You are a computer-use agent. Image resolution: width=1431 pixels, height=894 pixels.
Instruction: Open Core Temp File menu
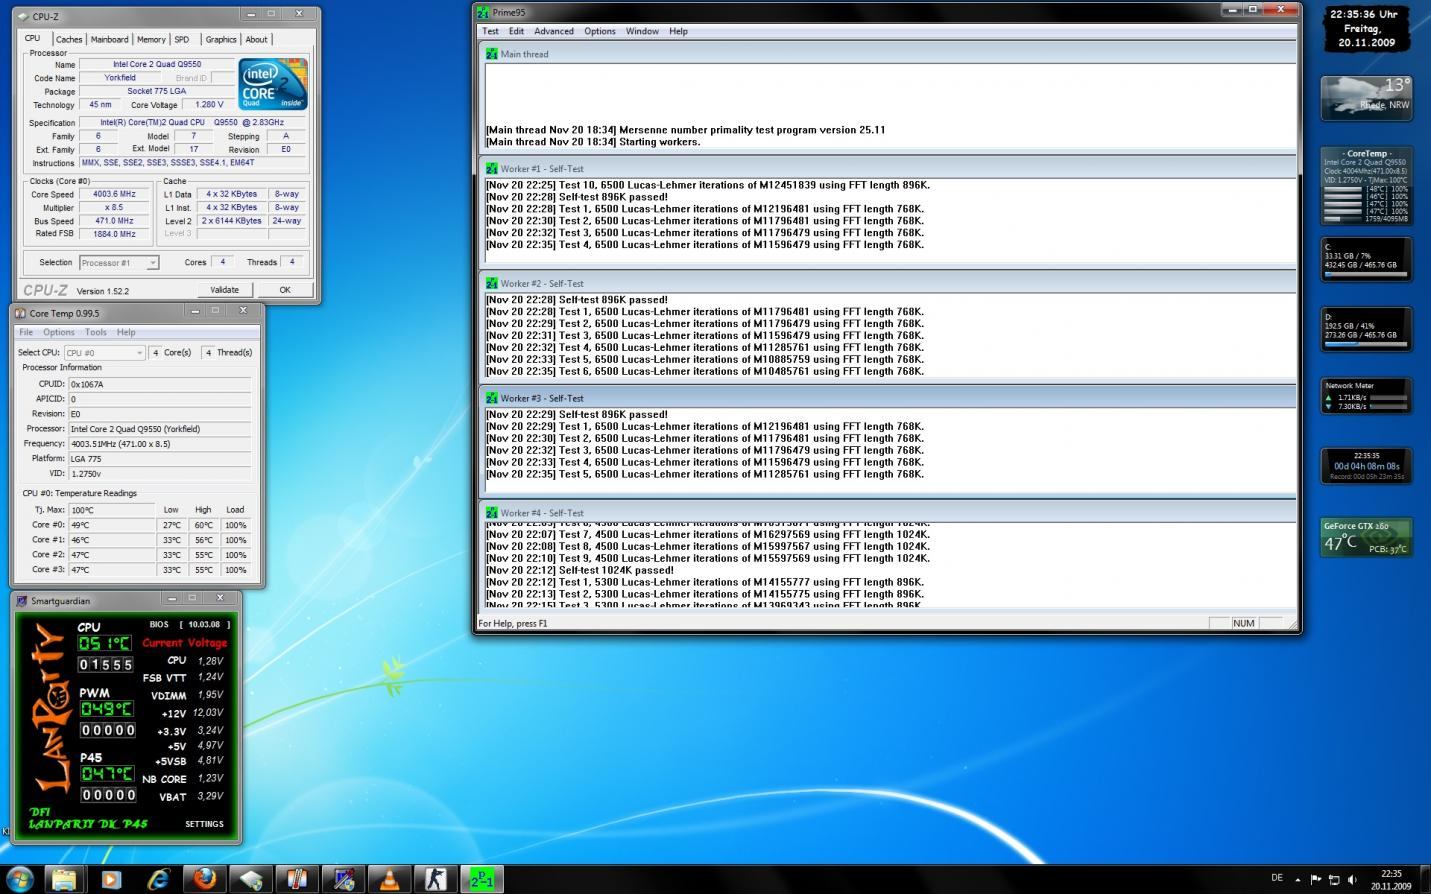pos(26,332)
